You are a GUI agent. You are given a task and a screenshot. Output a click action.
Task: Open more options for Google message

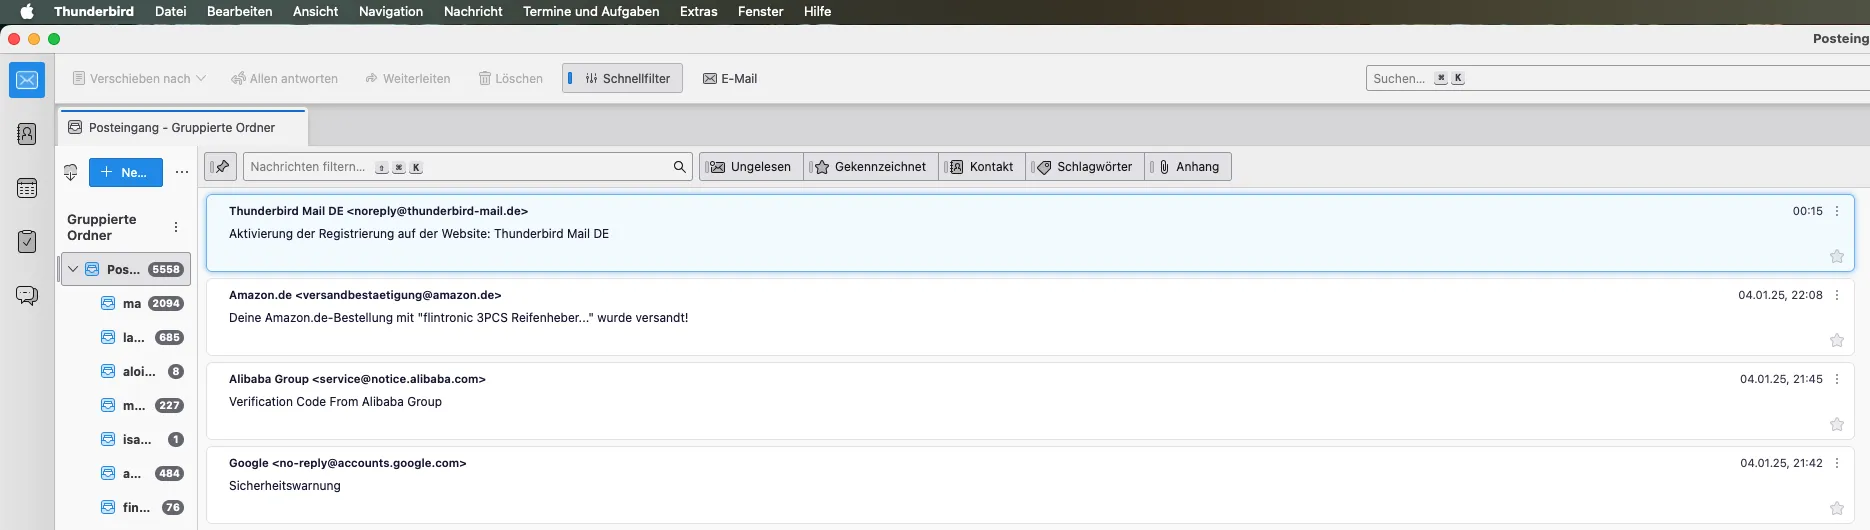coord(1837,463)
